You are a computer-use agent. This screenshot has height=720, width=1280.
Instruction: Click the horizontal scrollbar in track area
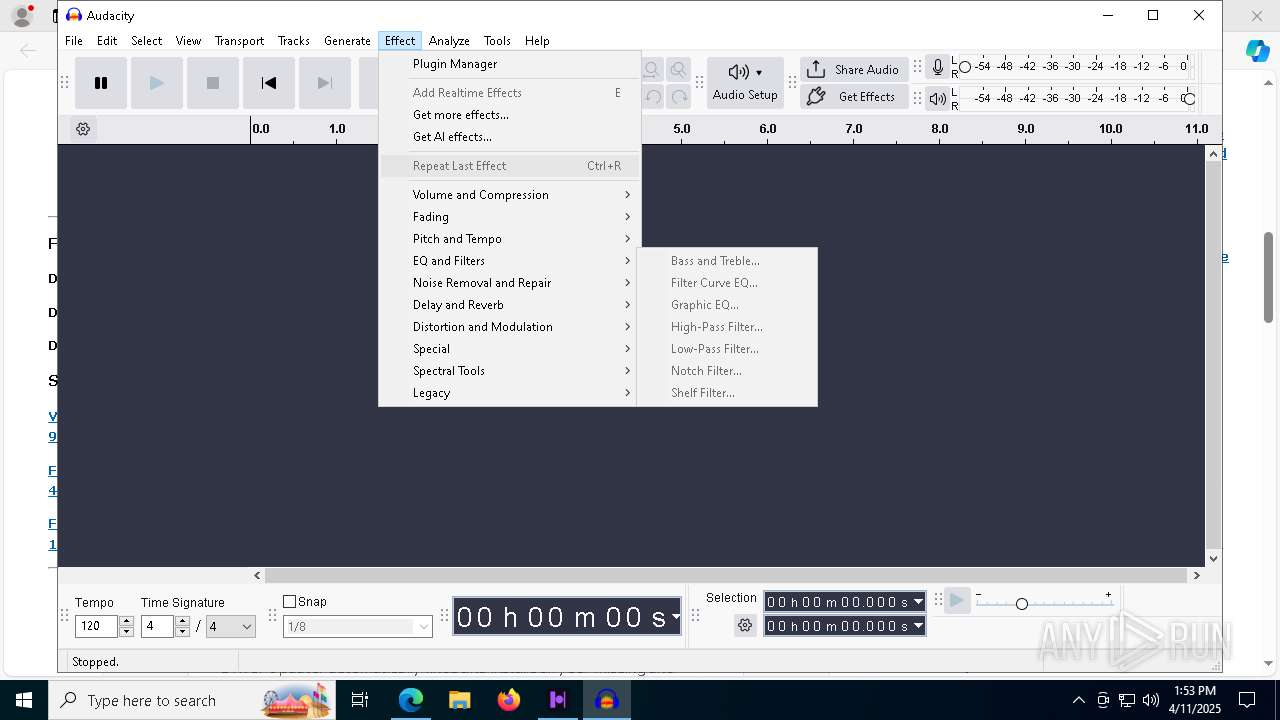[x=726, y=575]
